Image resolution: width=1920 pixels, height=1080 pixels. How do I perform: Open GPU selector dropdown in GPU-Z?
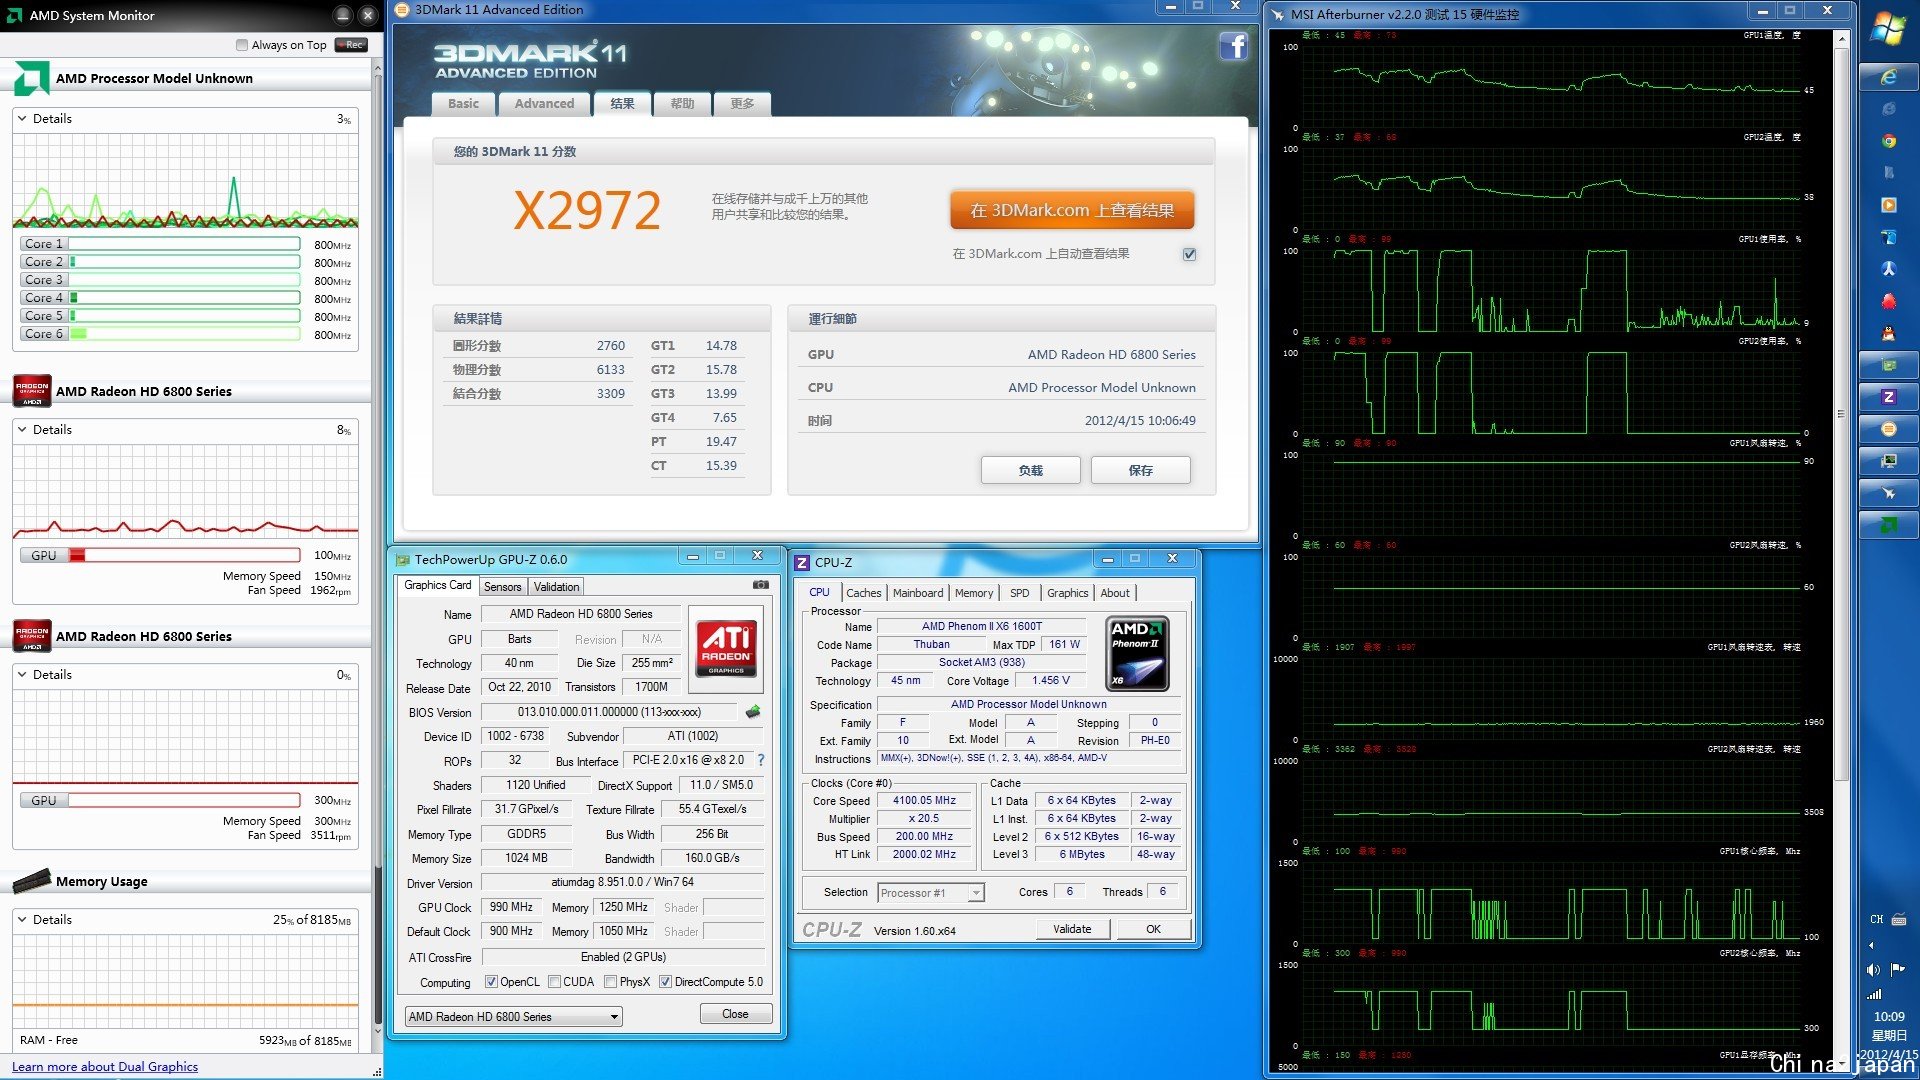[513, 1017]
